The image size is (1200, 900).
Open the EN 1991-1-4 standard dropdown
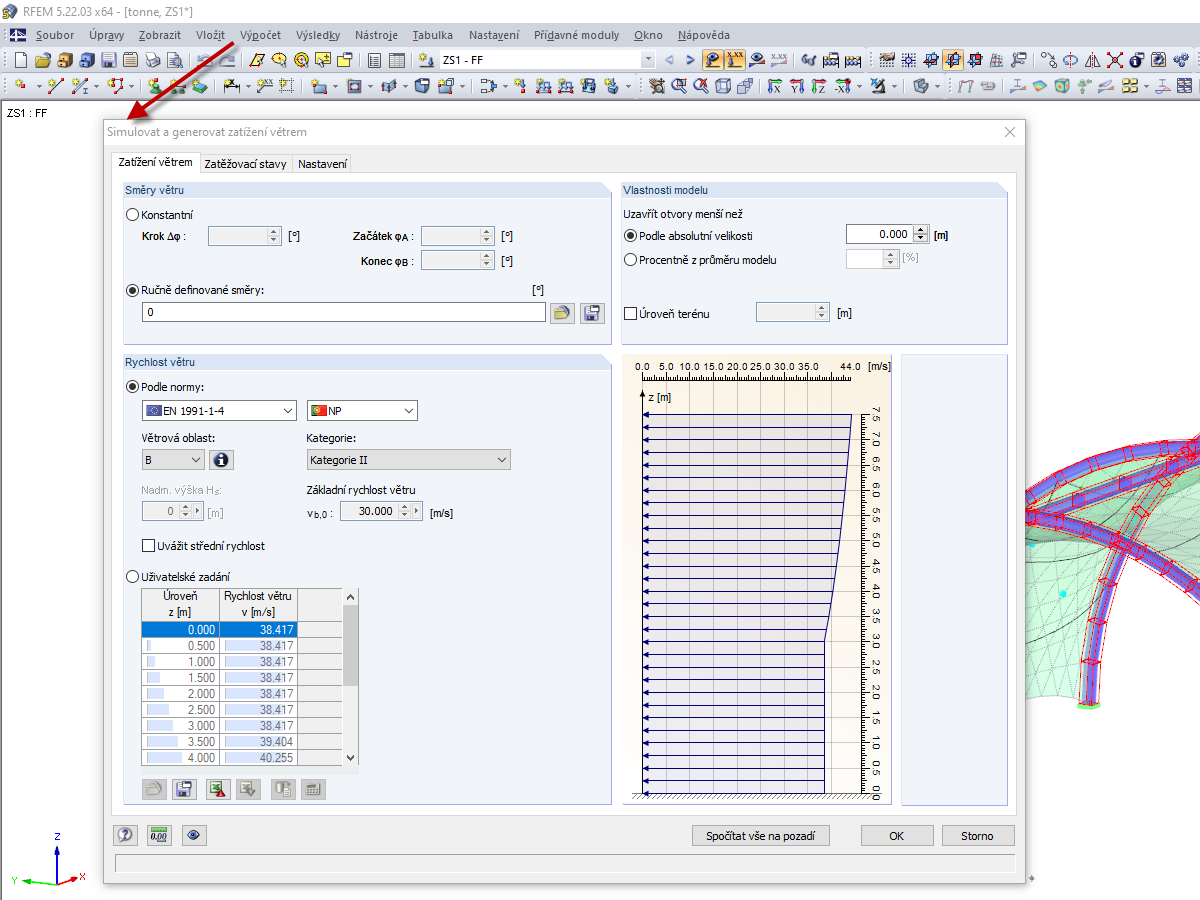(218, 410)
